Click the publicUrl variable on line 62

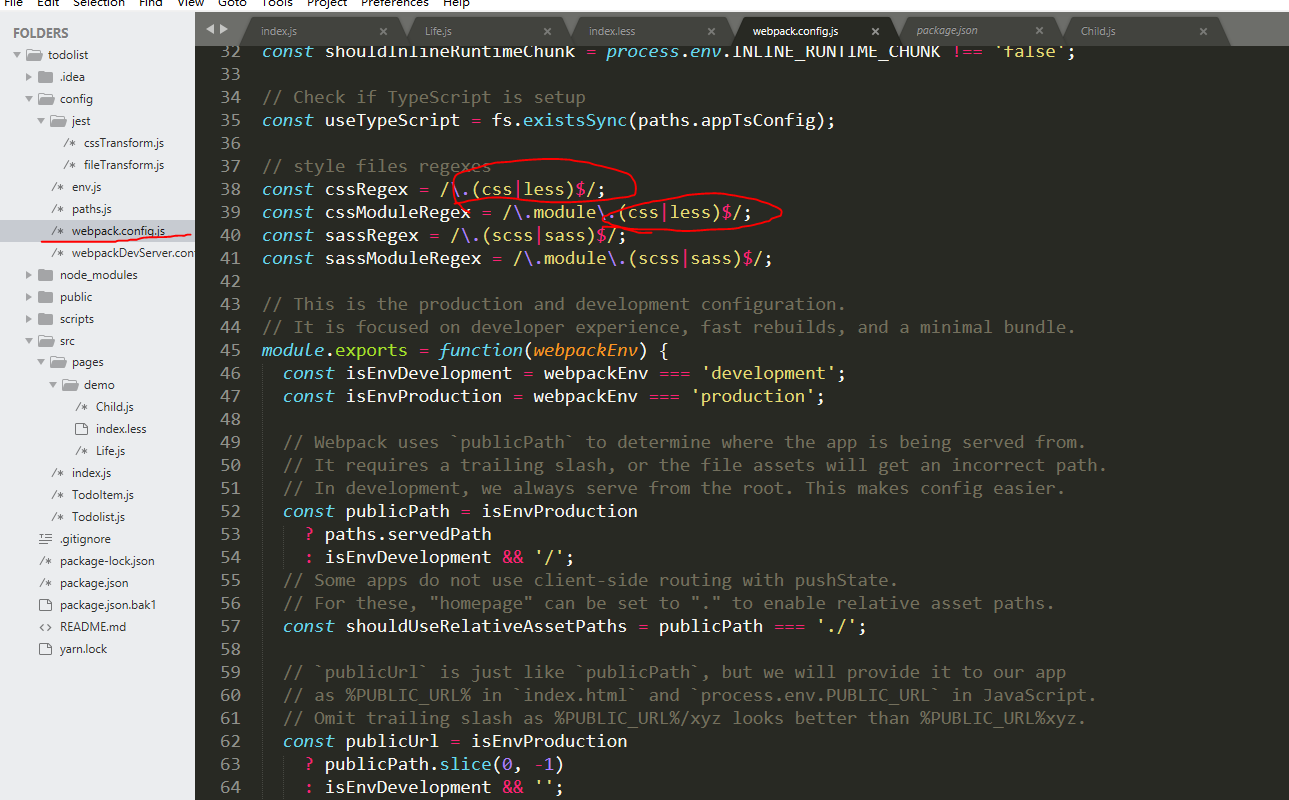coord(393,741)
